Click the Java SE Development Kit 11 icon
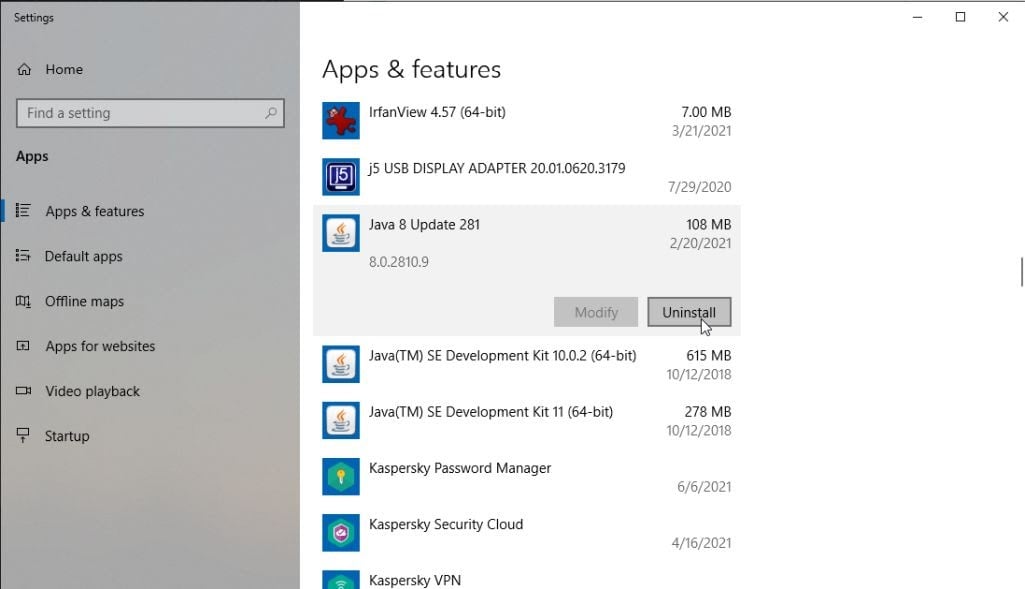Screen dimensions: 1025x589 (341, 420)
